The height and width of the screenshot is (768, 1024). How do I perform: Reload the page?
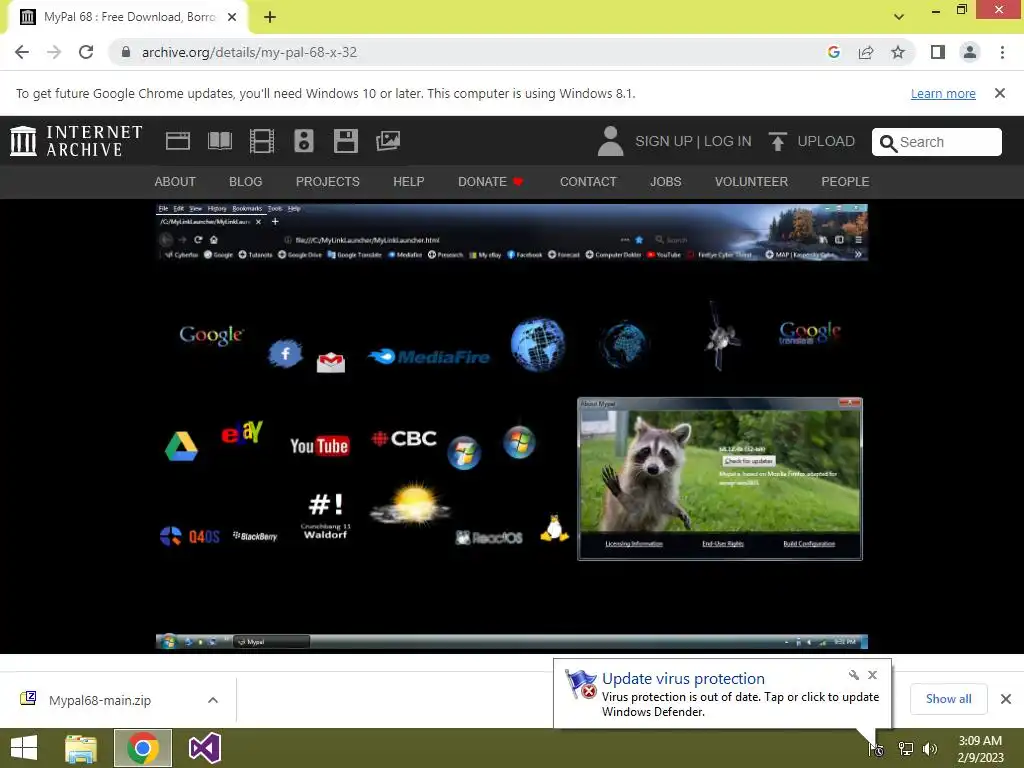tap(86, 52)
